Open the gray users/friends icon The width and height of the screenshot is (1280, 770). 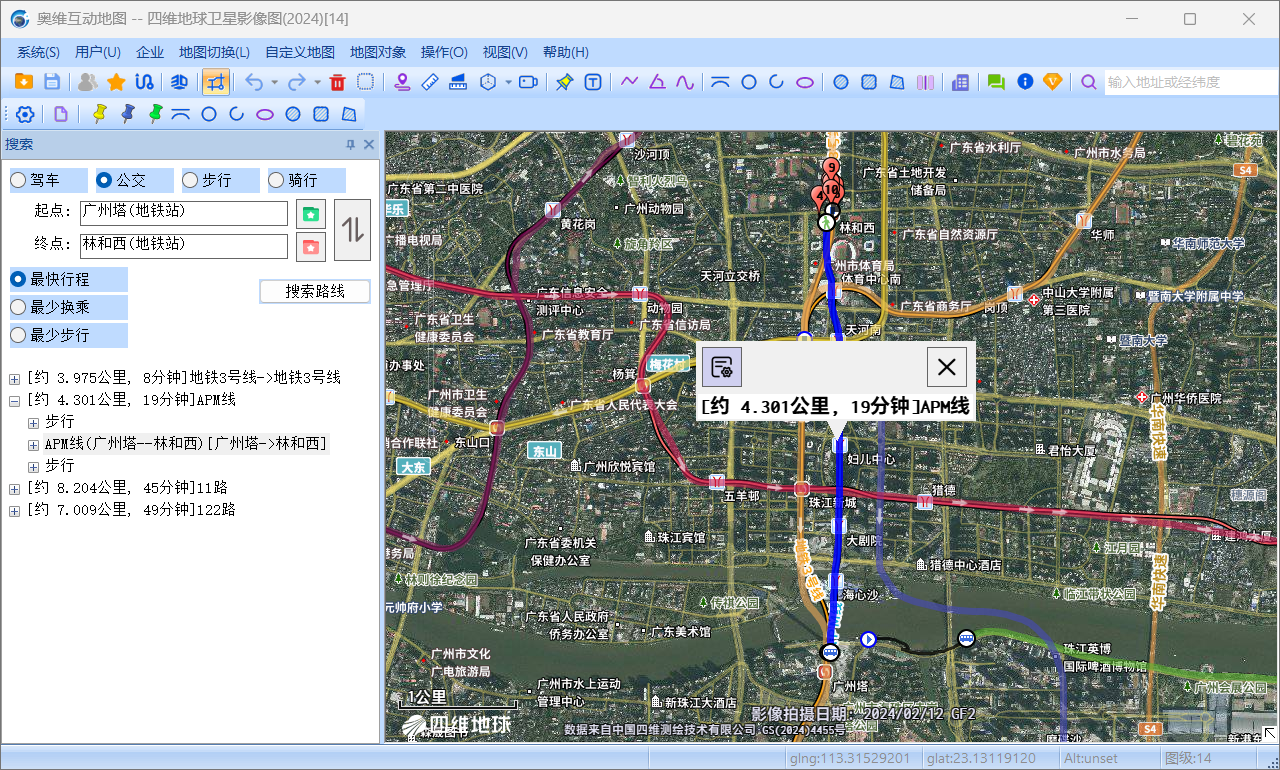click(x=88, y=82)
